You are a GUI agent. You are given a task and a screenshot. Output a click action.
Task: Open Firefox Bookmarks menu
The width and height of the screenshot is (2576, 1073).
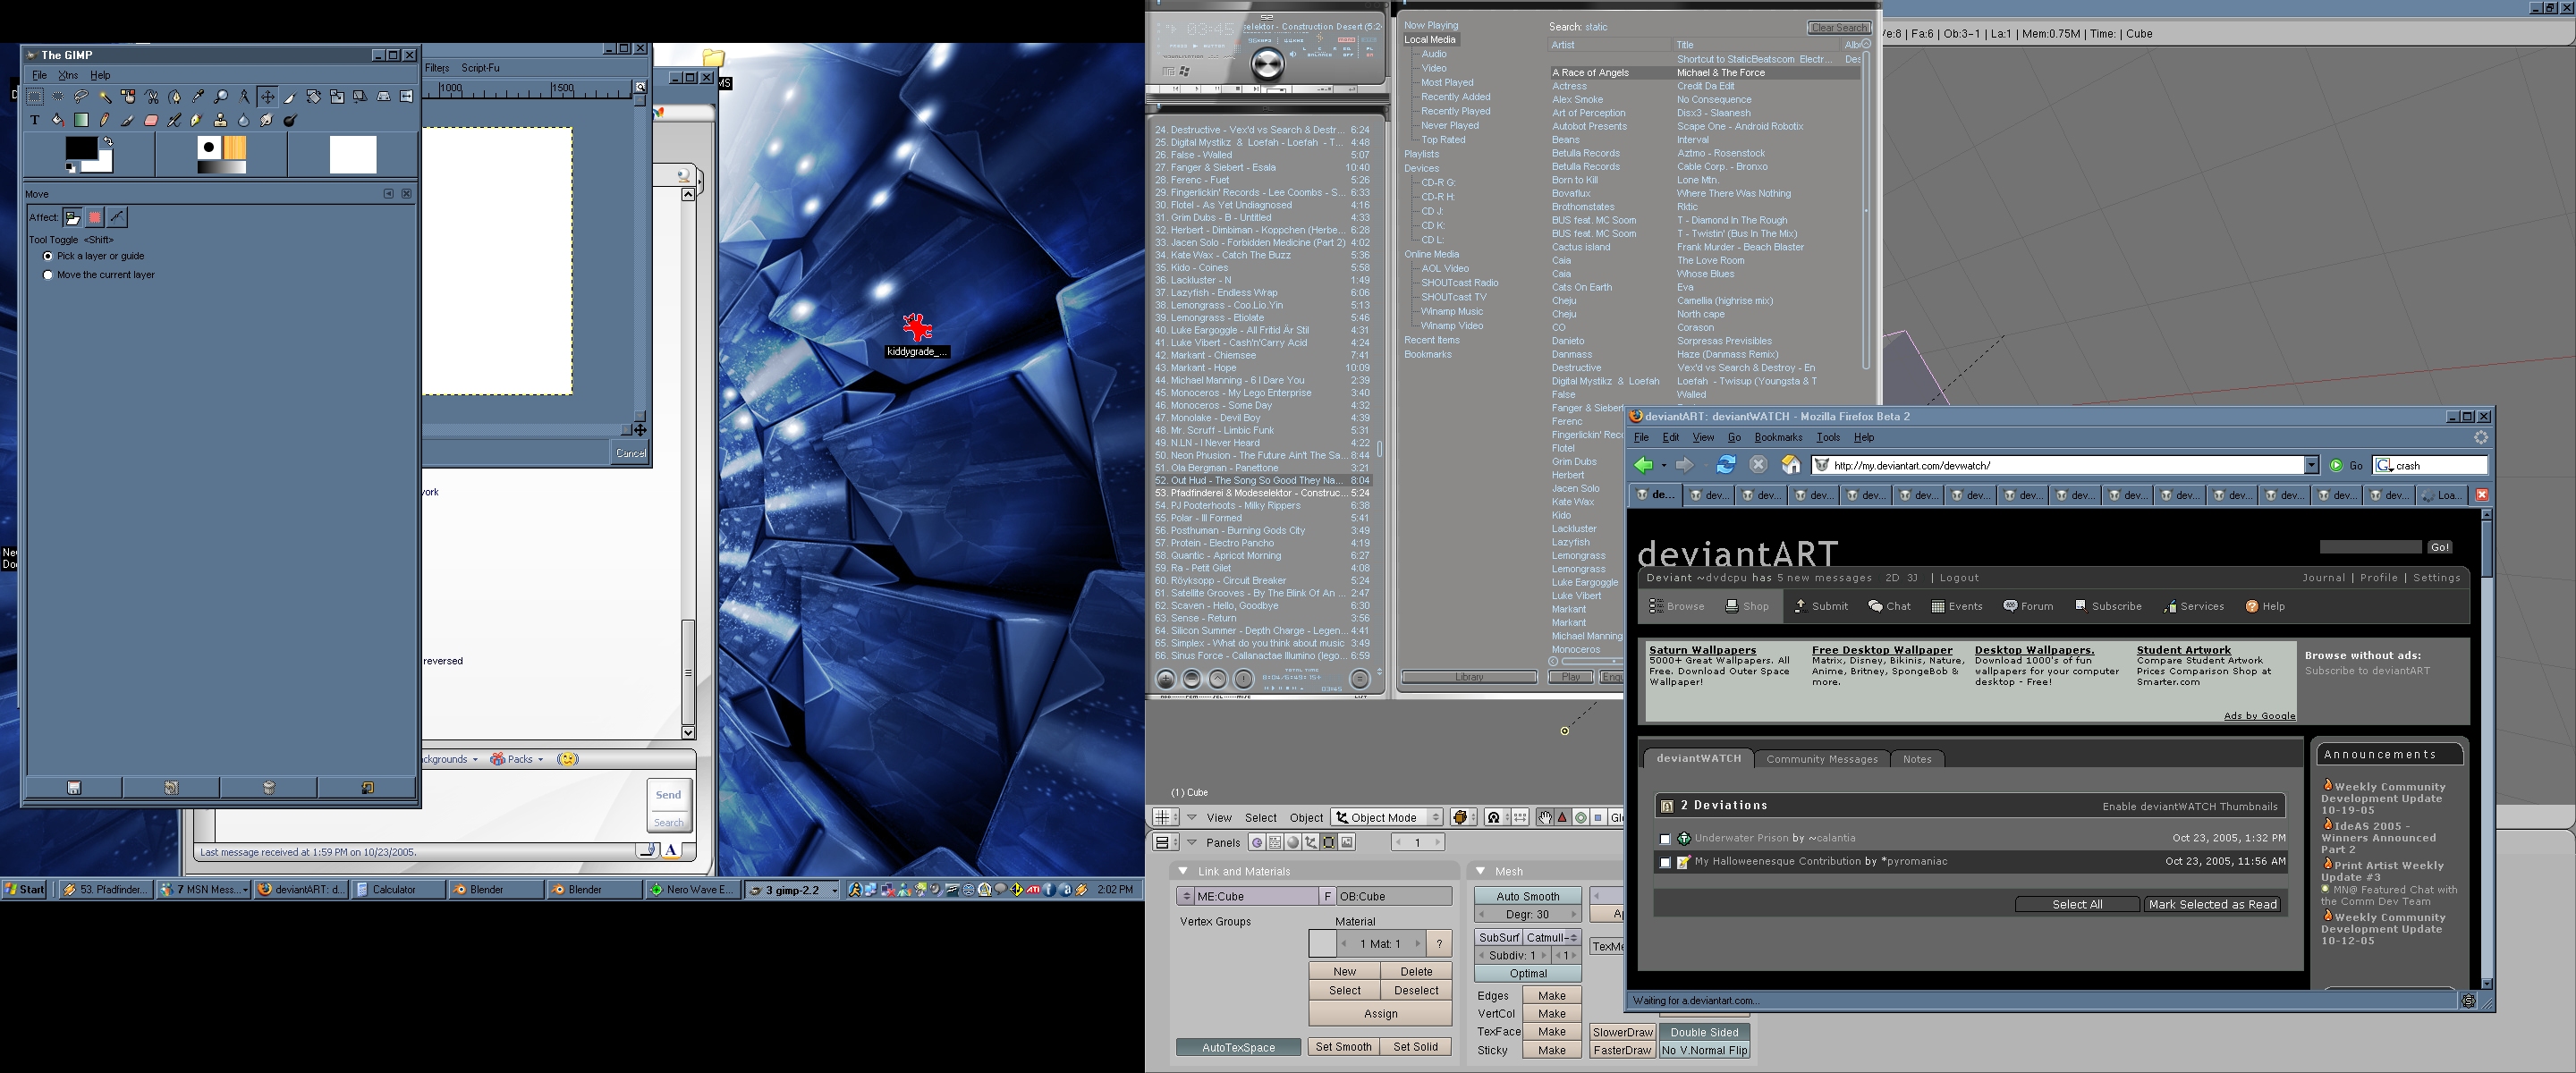[1778, 437]
